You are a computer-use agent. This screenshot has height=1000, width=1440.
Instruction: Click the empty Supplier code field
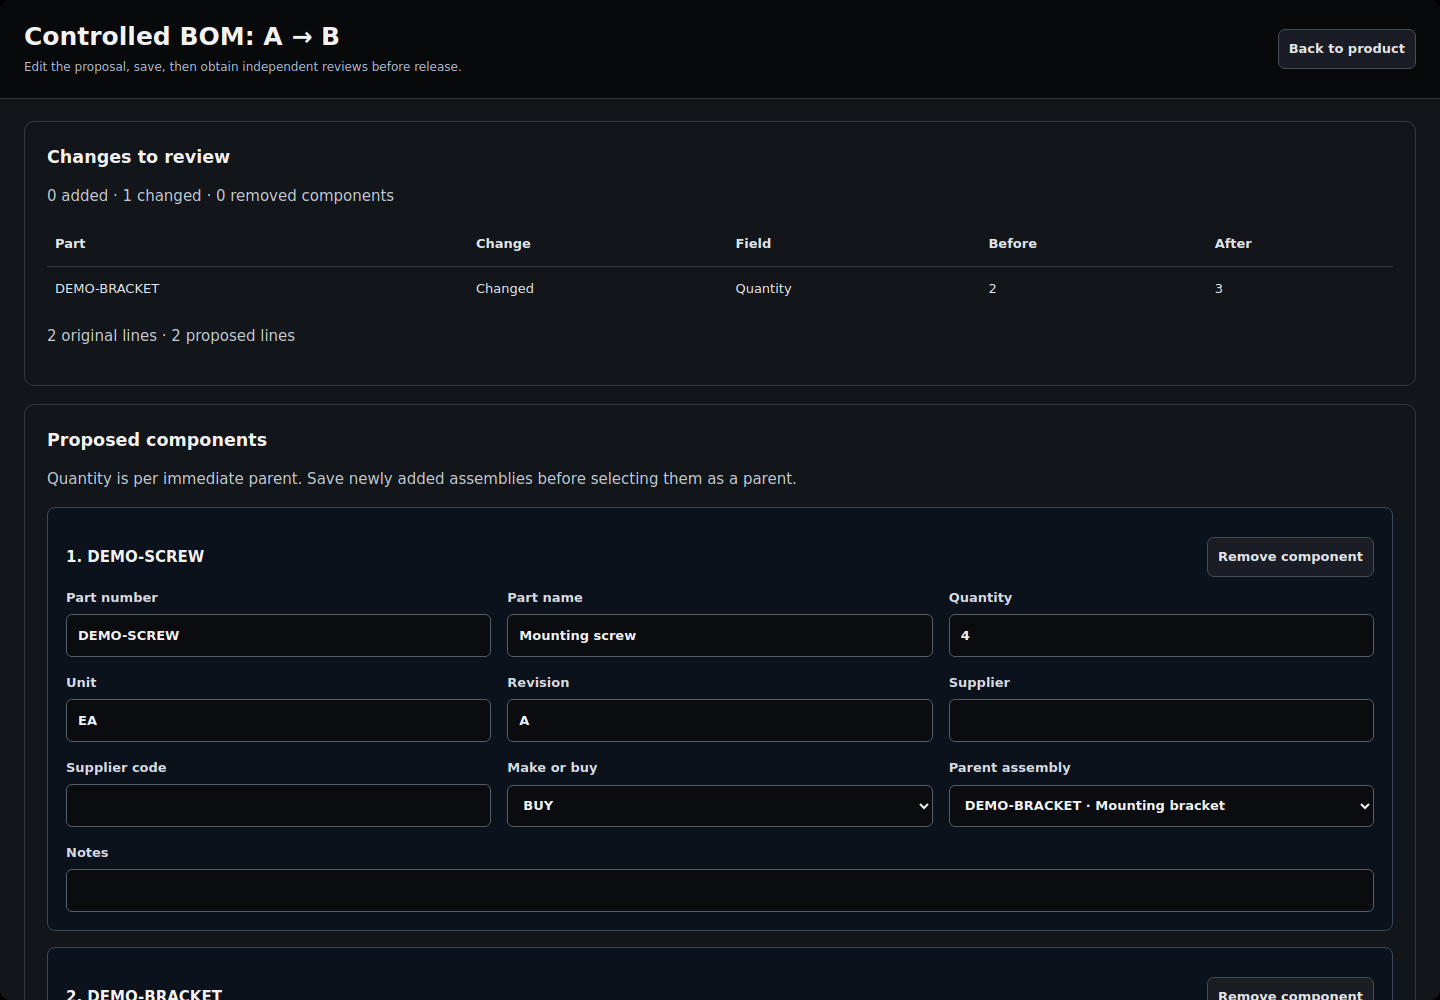(278, 806)
